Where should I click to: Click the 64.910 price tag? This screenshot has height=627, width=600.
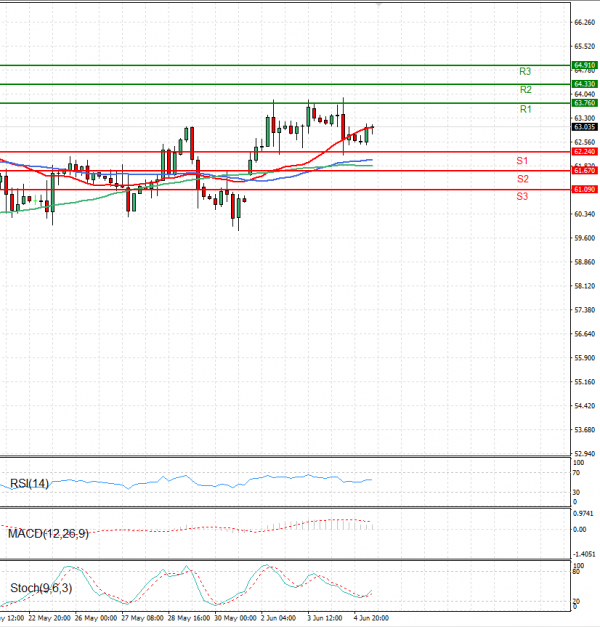click(585, 65)
